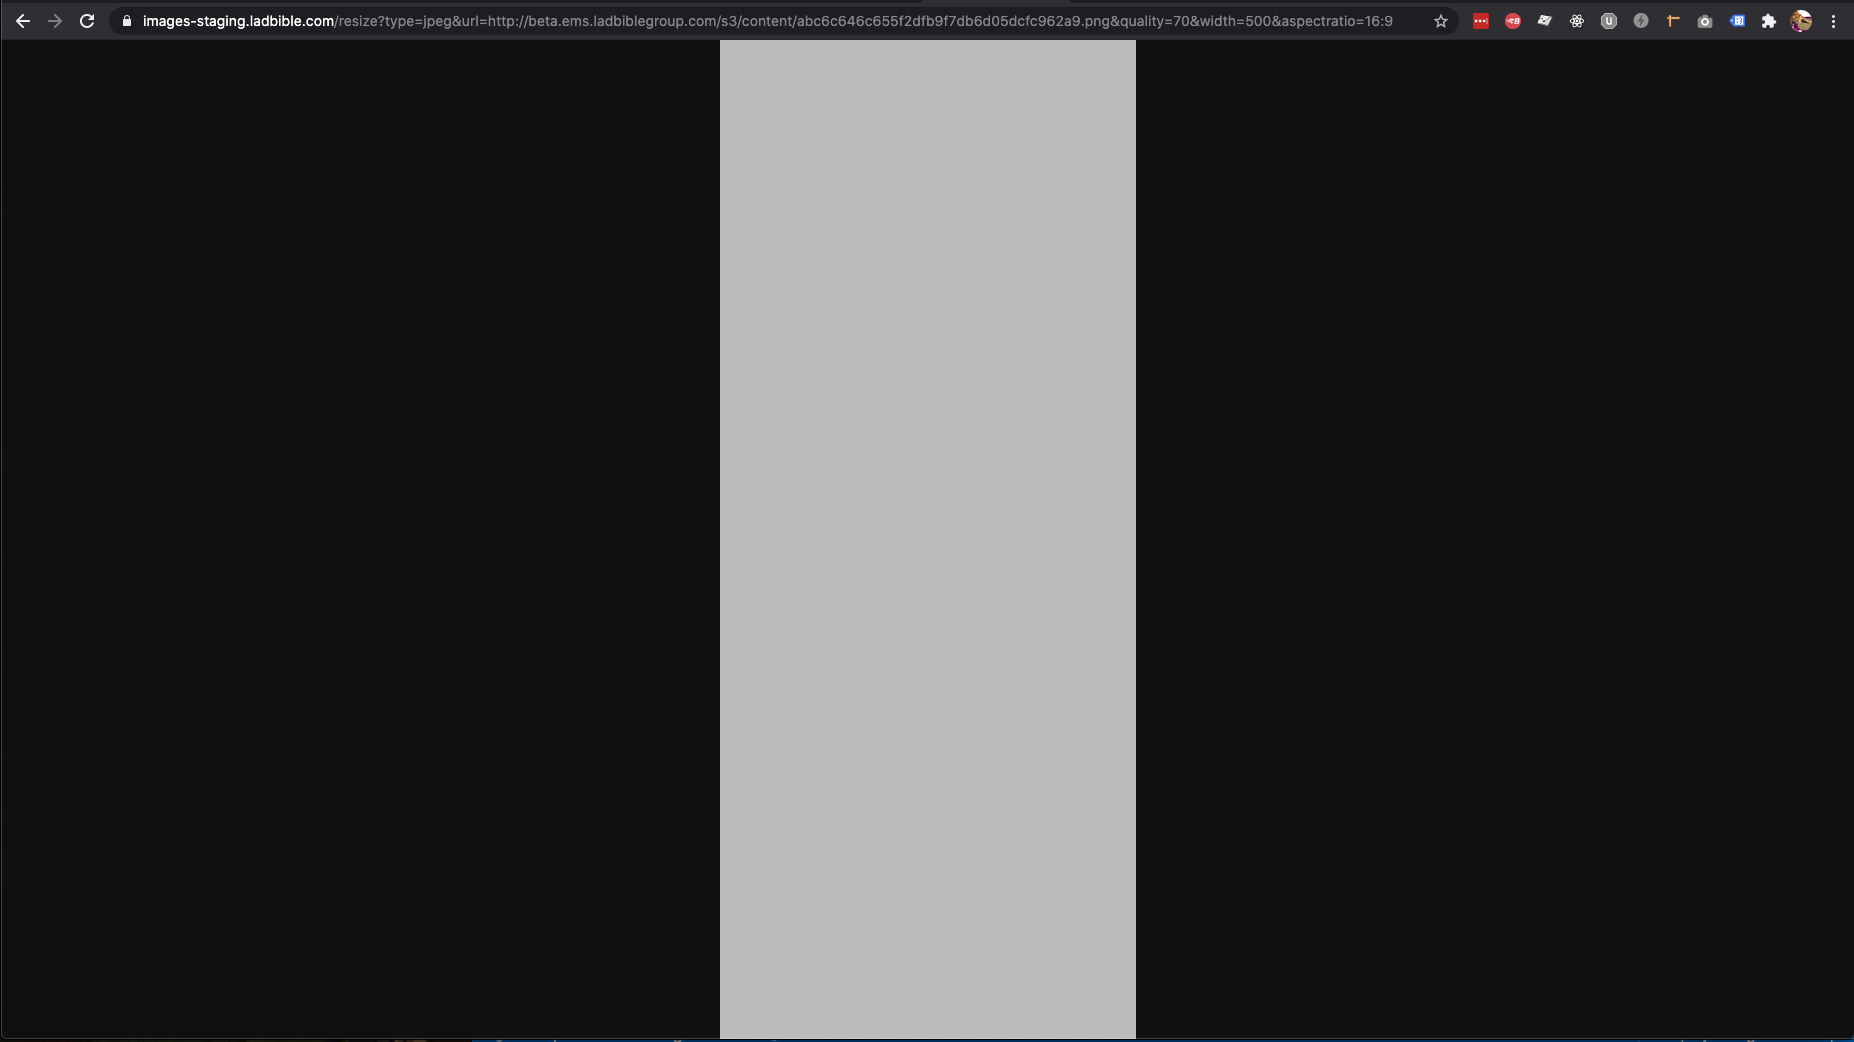Open the uBlock Origin extension

[x=1609, y=20]
